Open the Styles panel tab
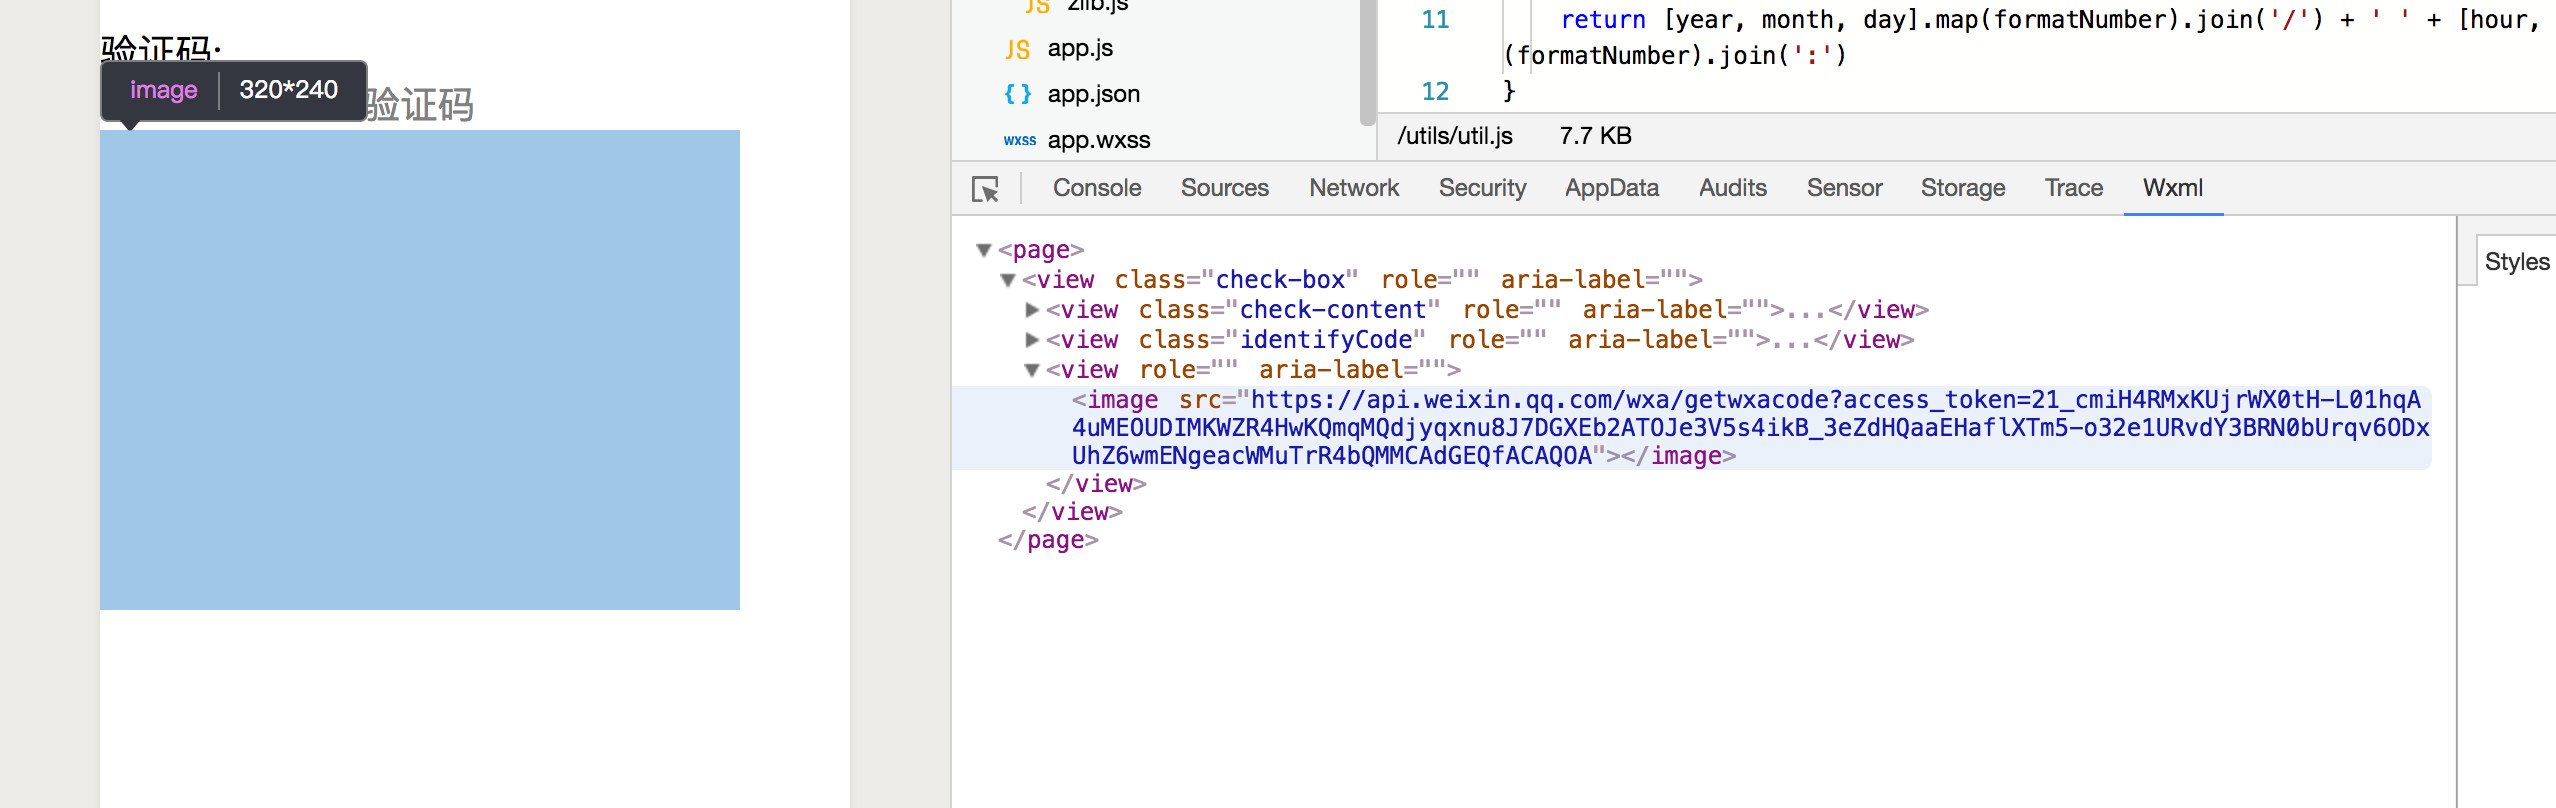The width and height of the screenshot is (2556, 808). [x=2516, y=262]
